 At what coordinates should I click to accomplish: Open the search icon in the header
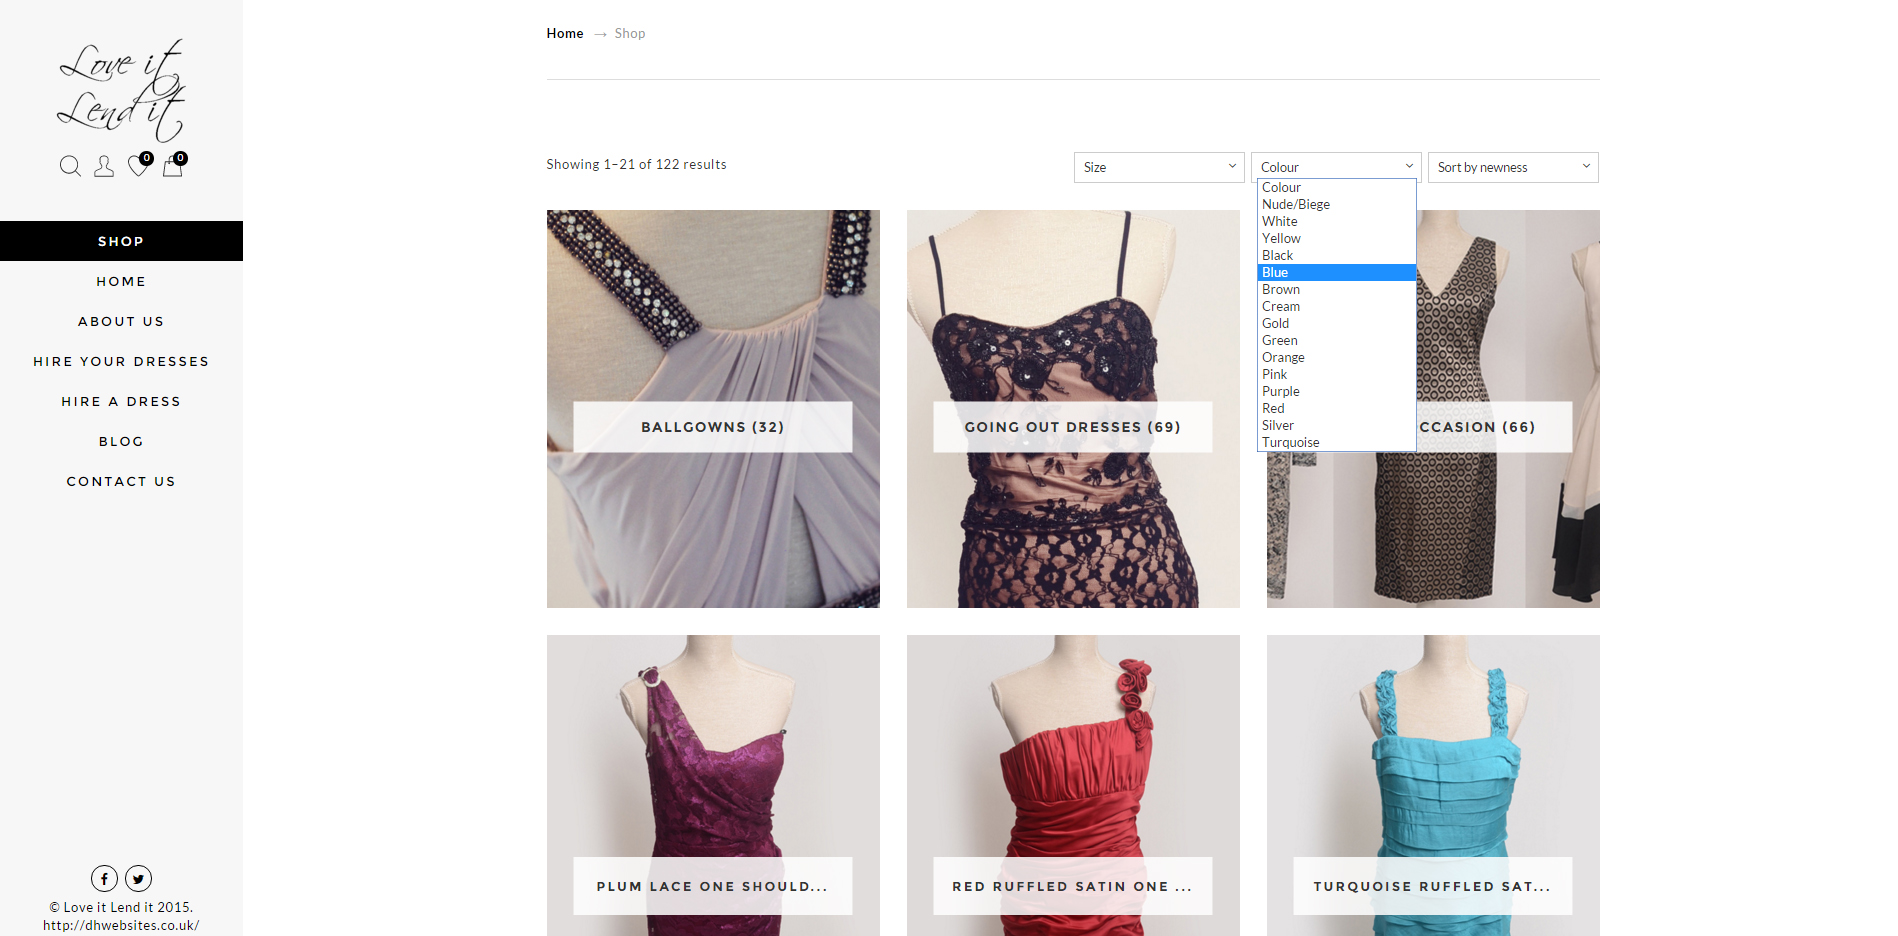coord(70,166)
